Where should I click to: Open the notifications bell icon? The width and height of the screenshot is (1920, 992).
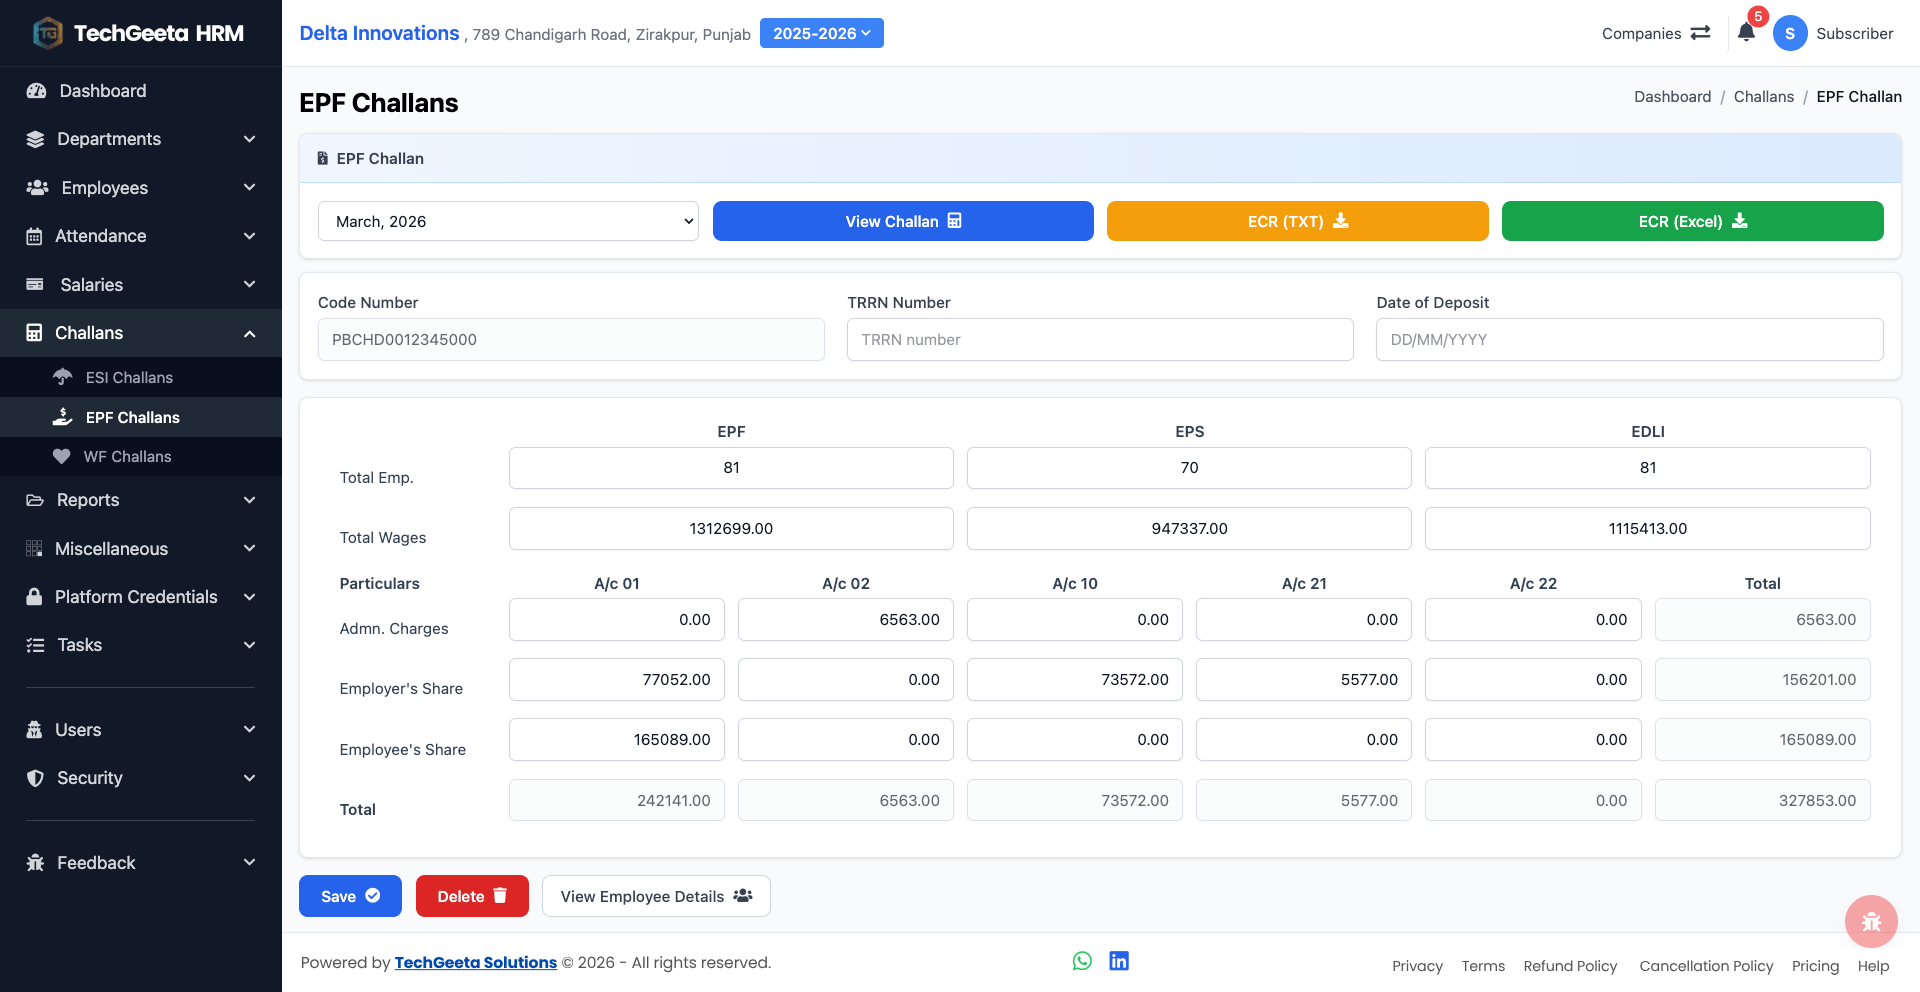pos(1746,32)
